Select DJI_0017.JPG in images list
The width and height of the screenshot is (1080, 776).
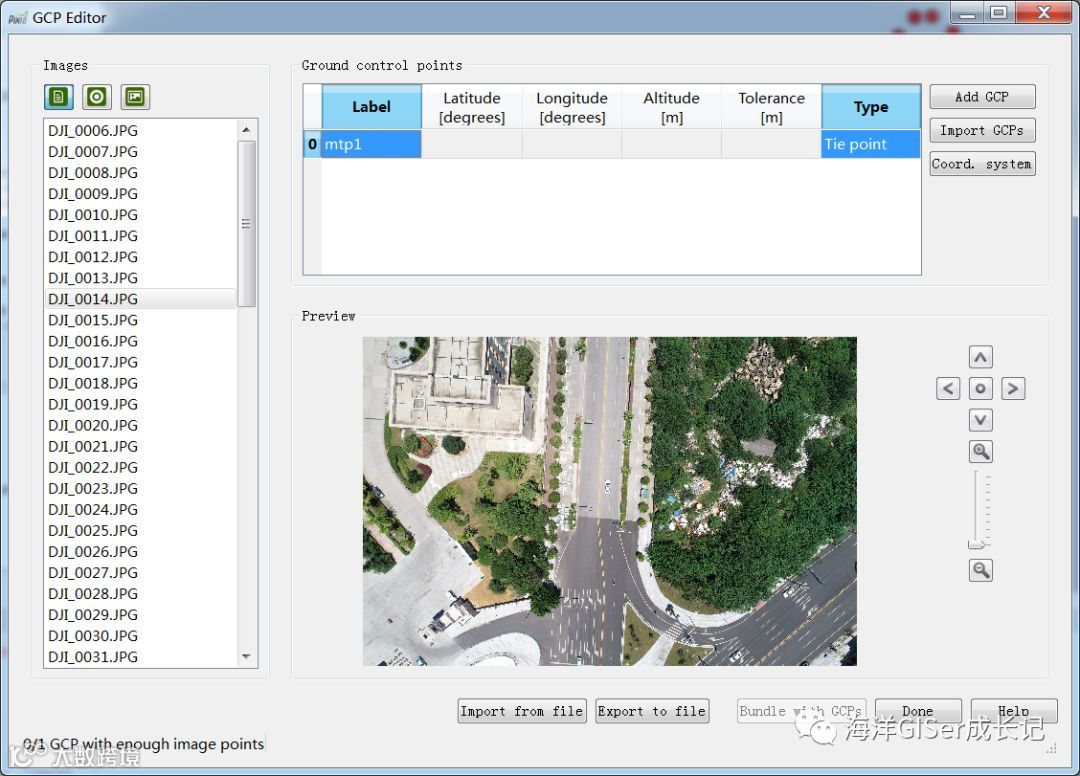(141, 362)
